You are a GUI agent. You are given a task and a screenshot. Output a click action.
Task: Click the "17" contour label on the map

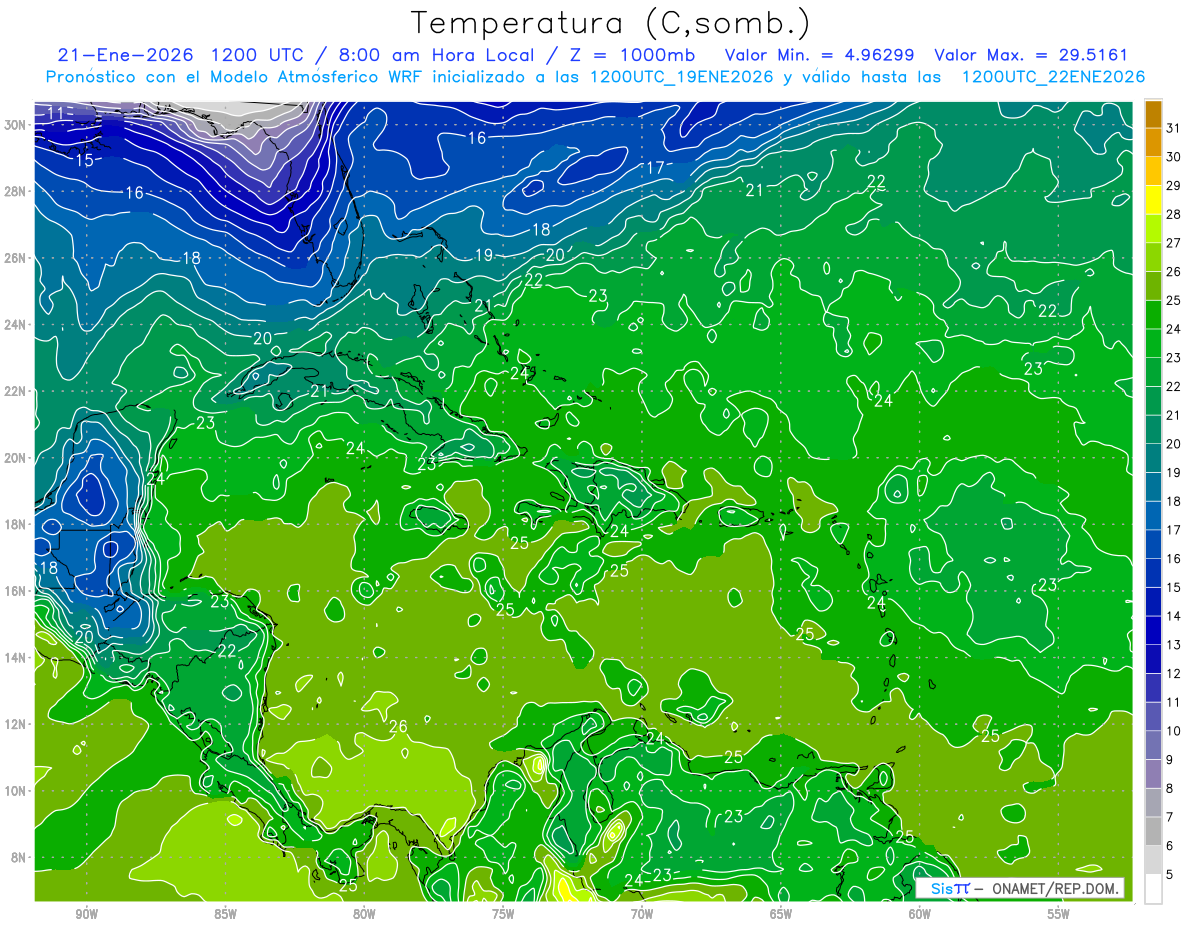655,167
